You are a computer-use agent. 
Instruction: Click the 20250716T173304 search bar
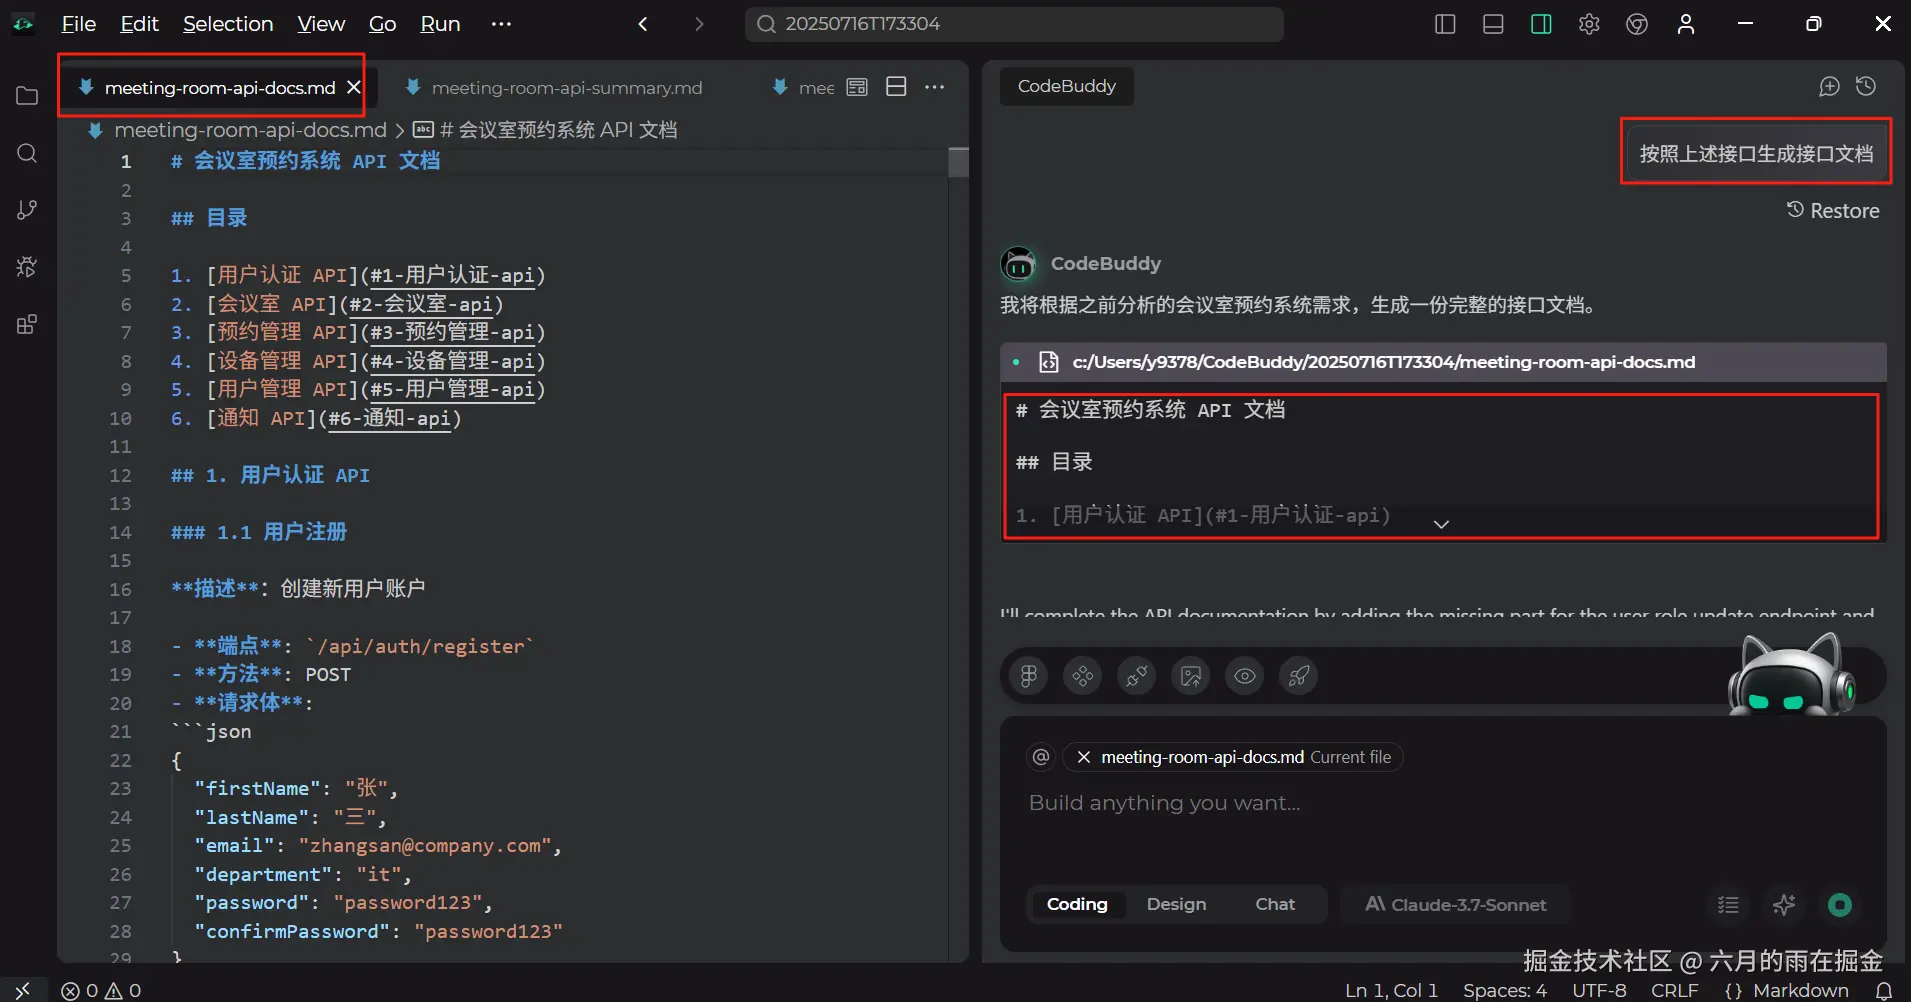pyautogui.click(x=1014, y=24)
